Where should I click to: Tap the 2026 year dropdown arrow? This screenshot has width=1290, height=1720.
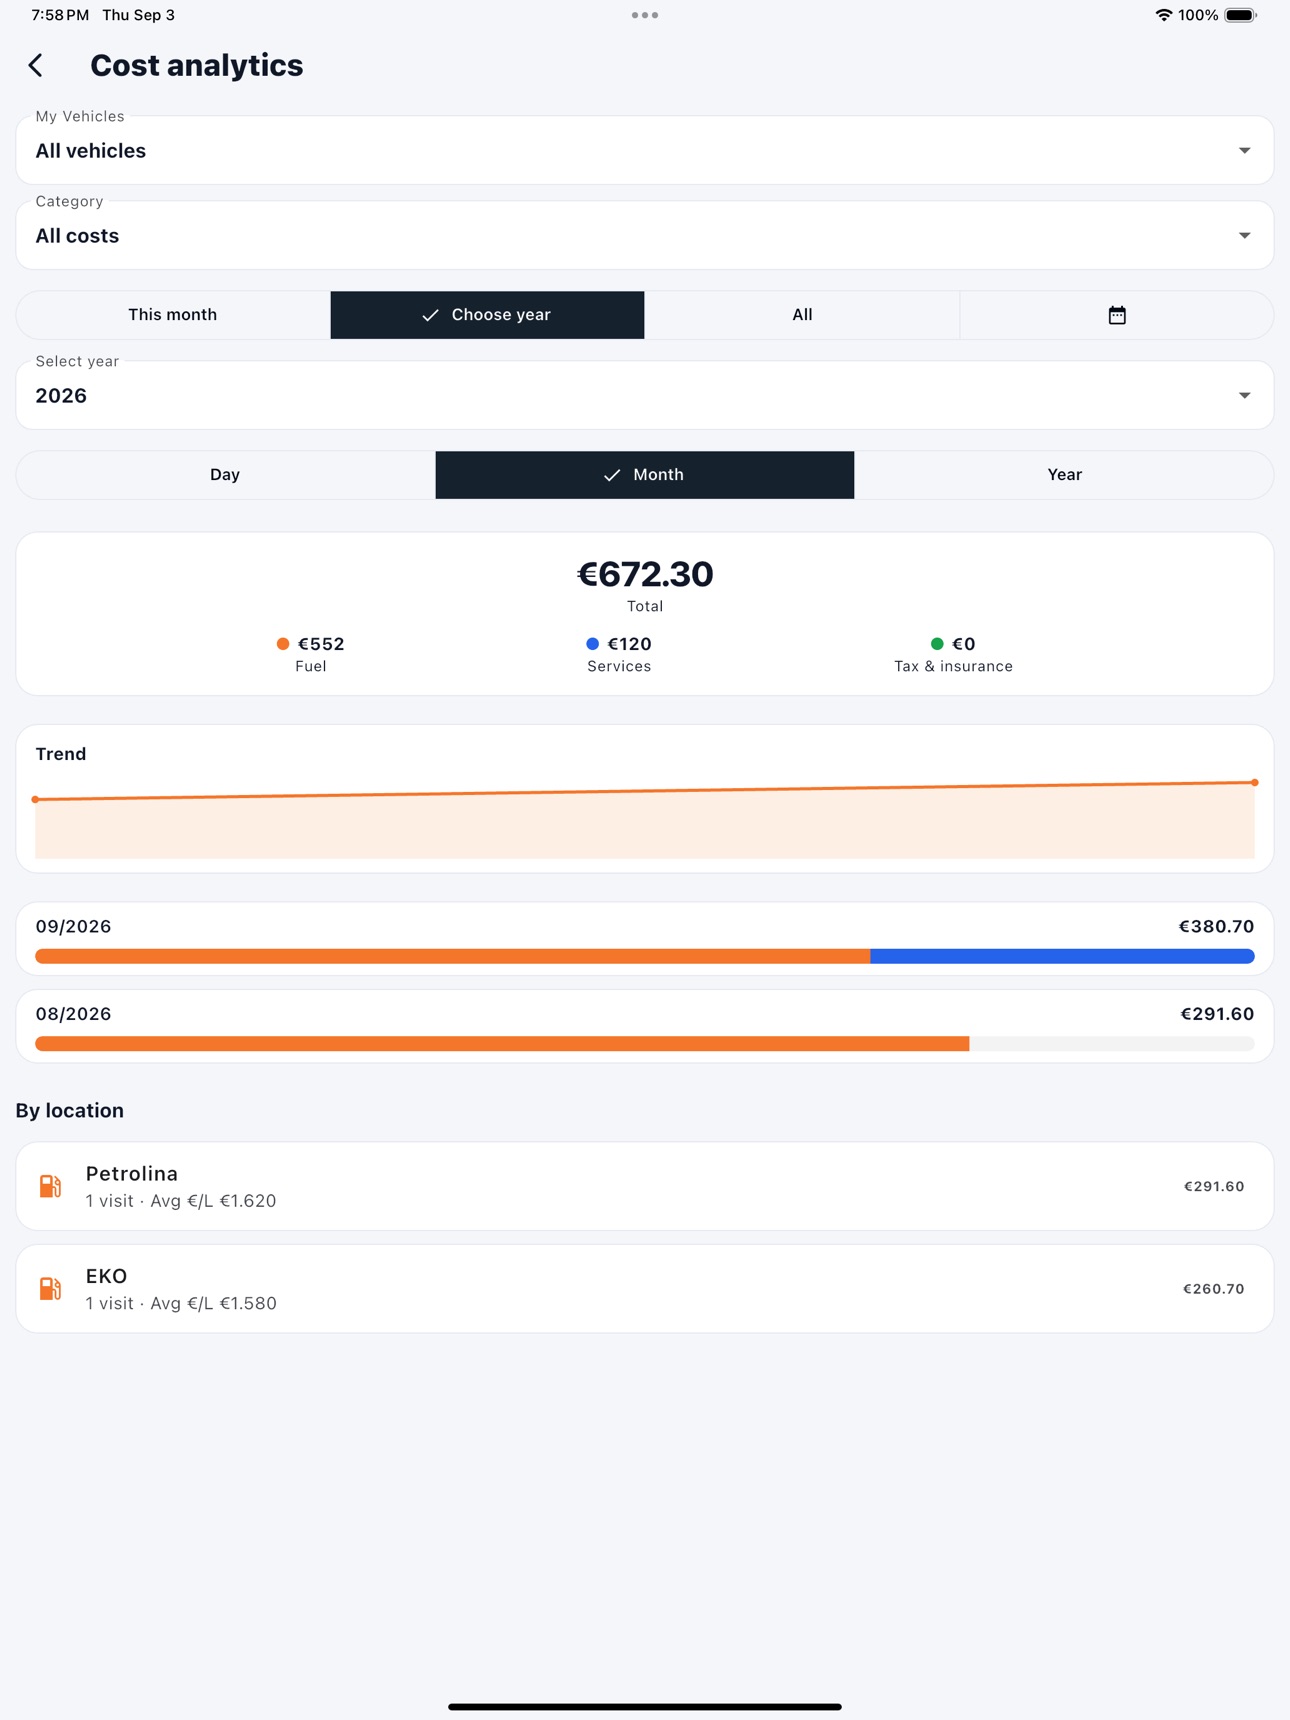tap(1245, 396)
